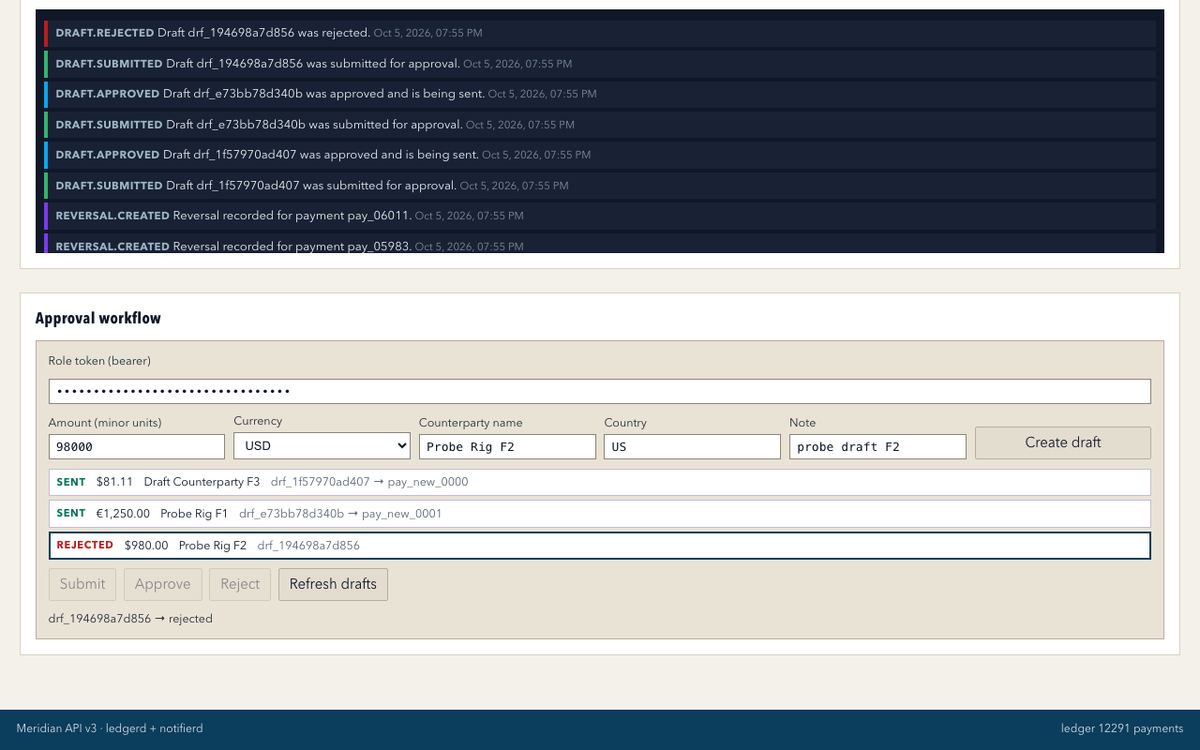The image size is (1200, 750).
Task: Select the SENT $81.11 Draft Counterparty F3 row
Action: click(600, 482)
